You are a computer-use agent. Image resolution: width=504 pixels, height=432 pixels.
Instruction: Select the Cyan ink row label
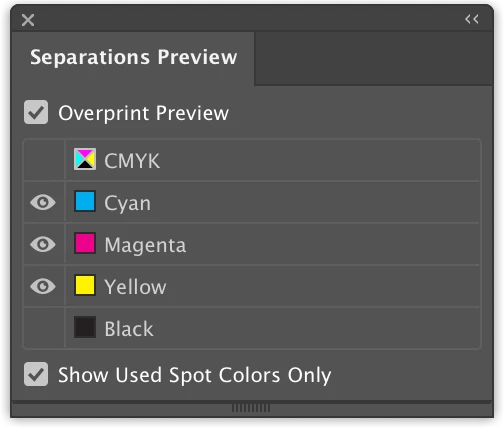tap(127, 203)
